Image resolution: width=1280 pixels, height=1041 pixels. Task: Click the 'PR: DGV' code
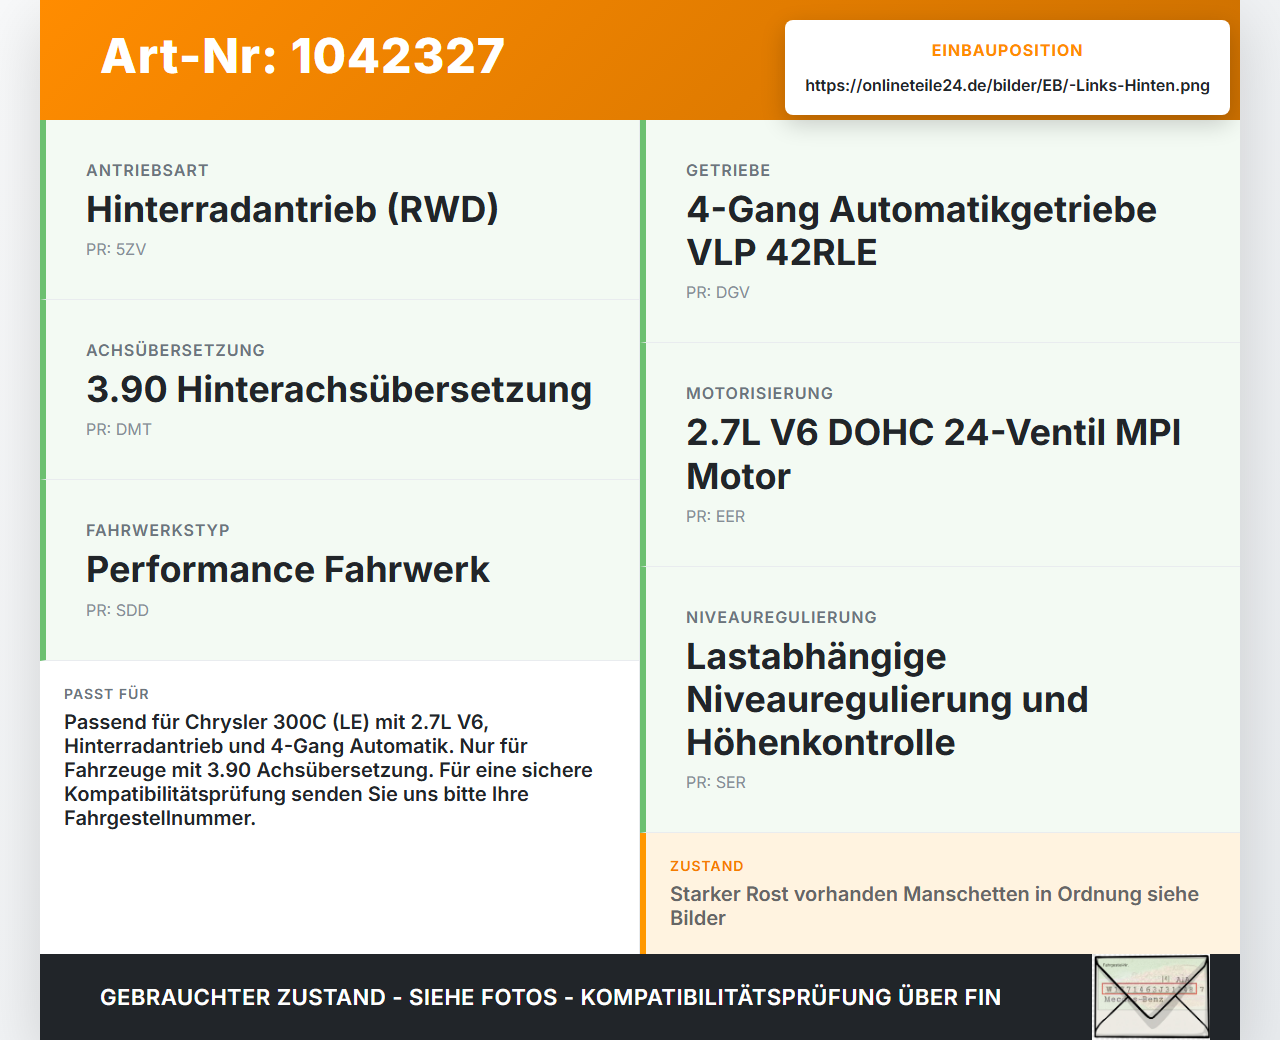point(718,292)
